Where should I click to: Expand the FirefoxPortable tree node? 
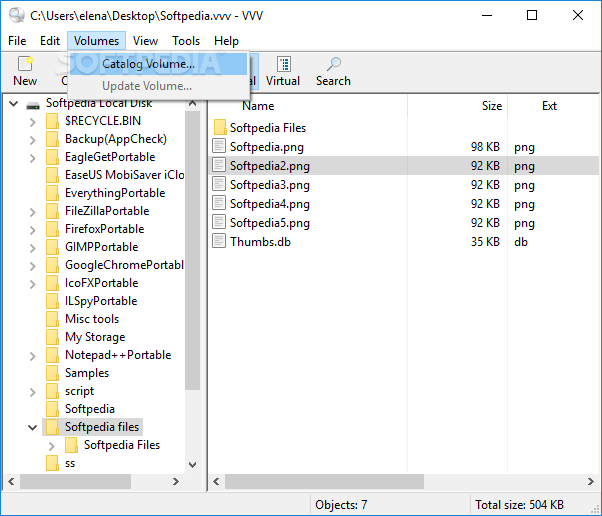(33, 230)
